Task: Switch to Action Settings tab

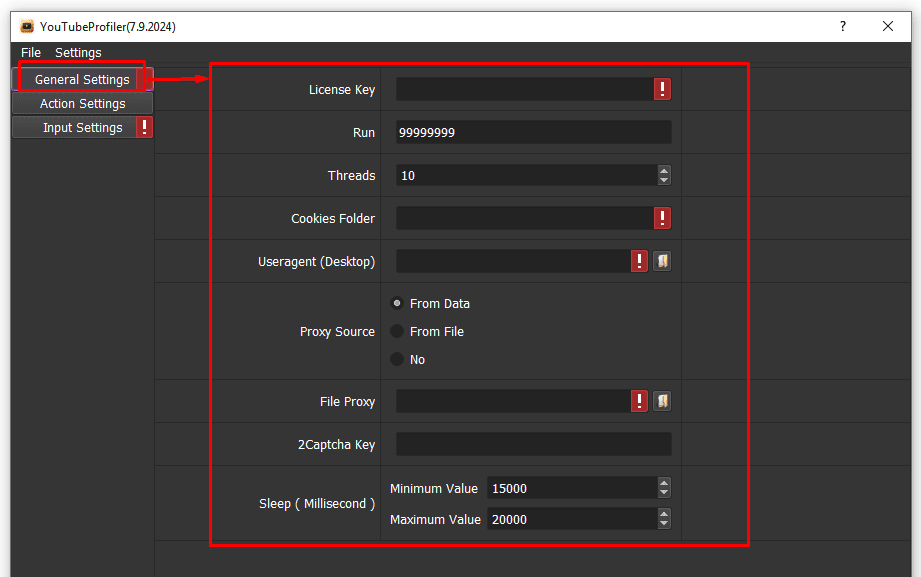Action: click(x=82, y=103)
